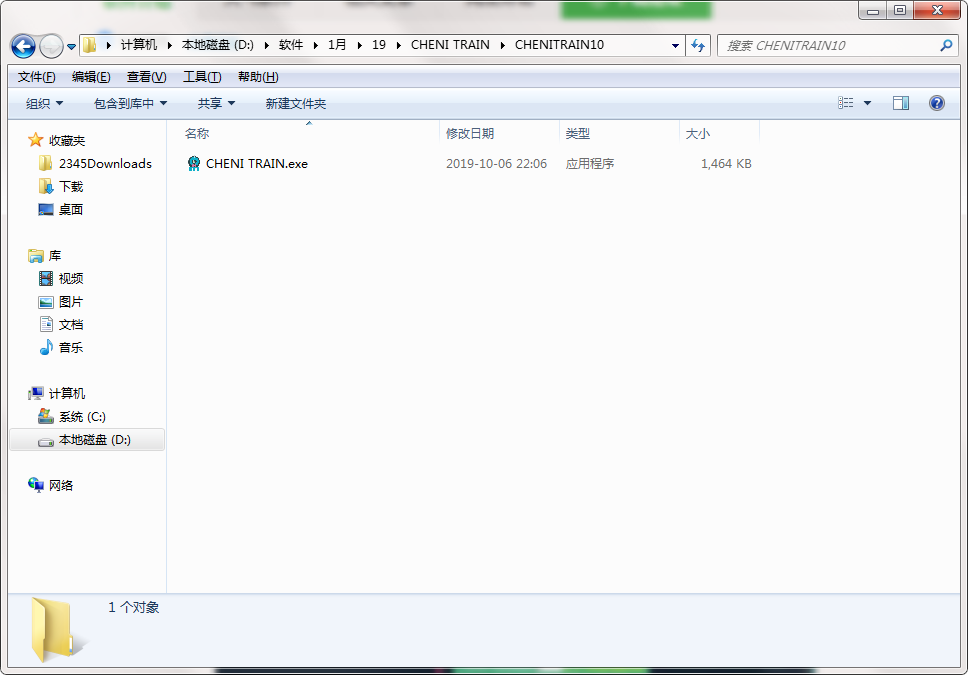Open the 下载 folder in sidebar
The image size is (968, 675).
click(71, 187)
